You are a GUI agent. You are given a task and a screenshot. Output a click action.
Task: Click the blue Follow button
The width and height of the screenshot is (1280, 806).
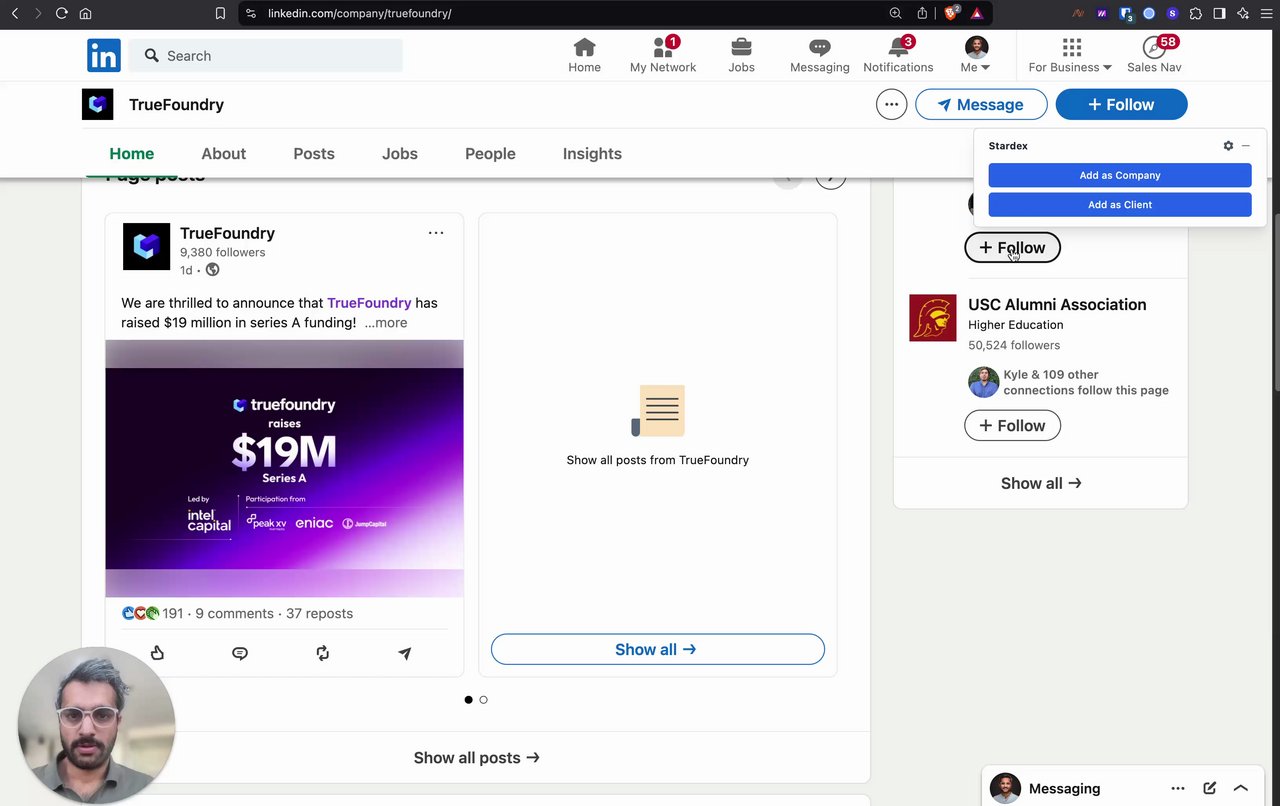click(x=1121, y=104)
